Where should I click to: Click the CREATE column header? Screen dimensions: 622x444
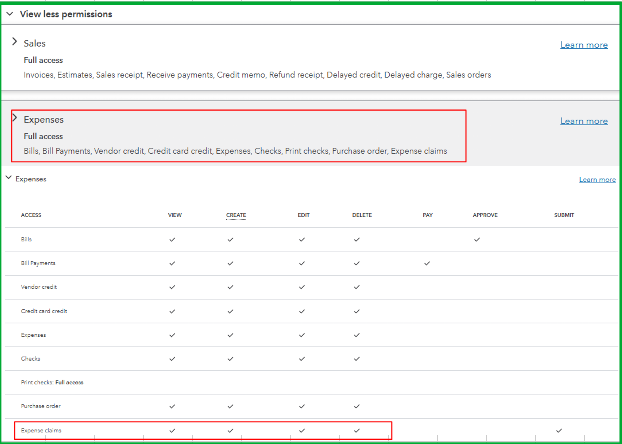pos(236,215)
